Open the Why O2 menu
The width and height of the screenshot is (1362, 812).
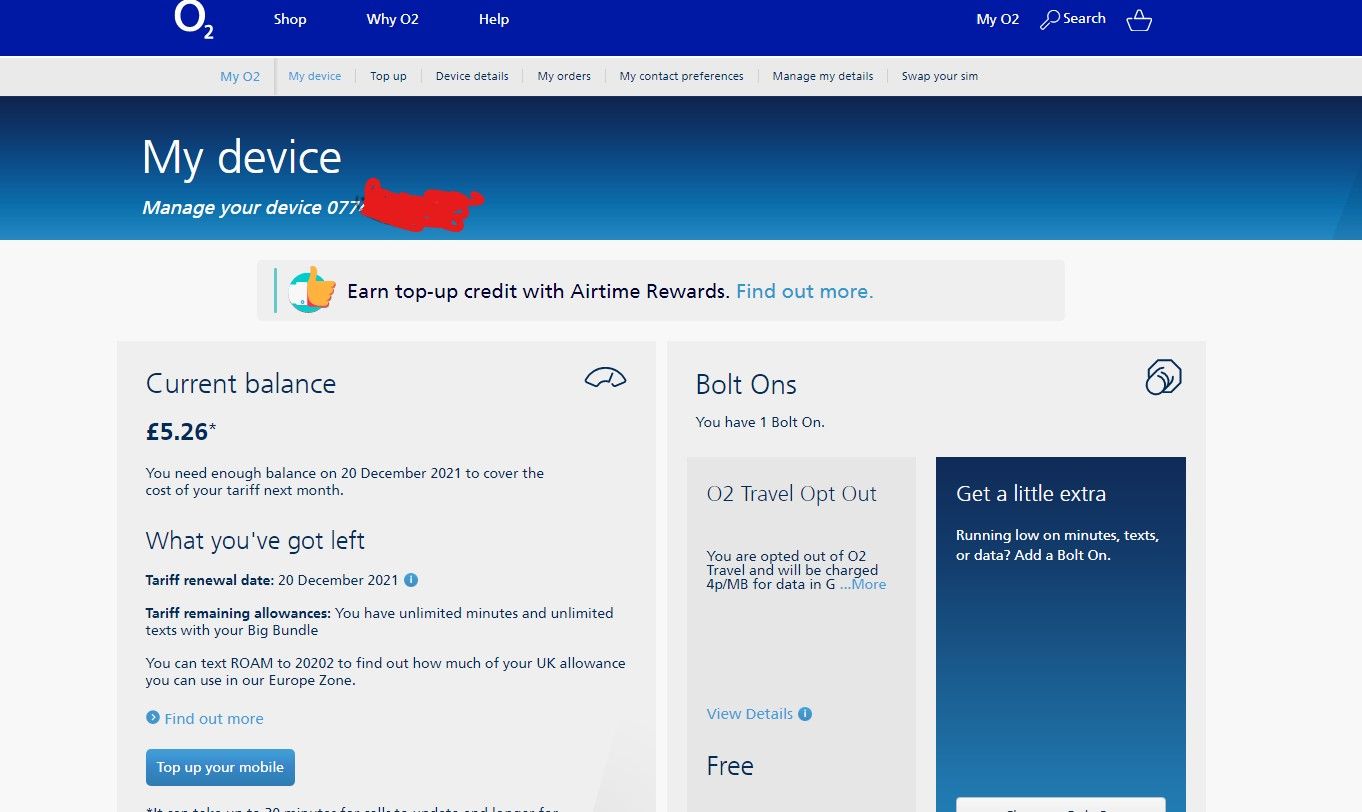point(392,18)
